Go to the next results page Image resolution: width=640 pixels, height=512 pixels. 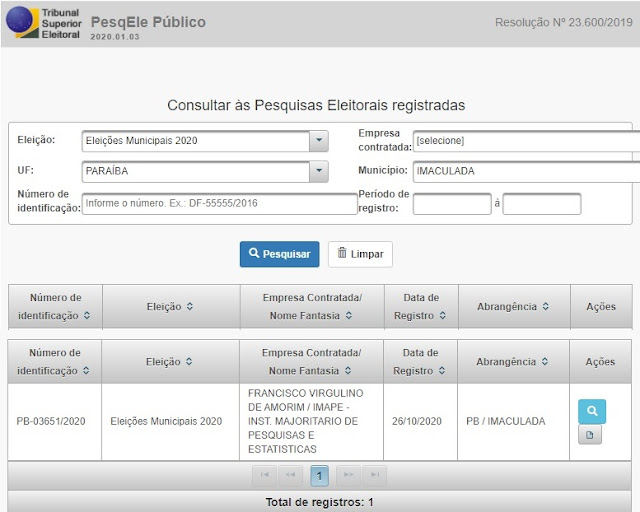[x=348, y=475]
